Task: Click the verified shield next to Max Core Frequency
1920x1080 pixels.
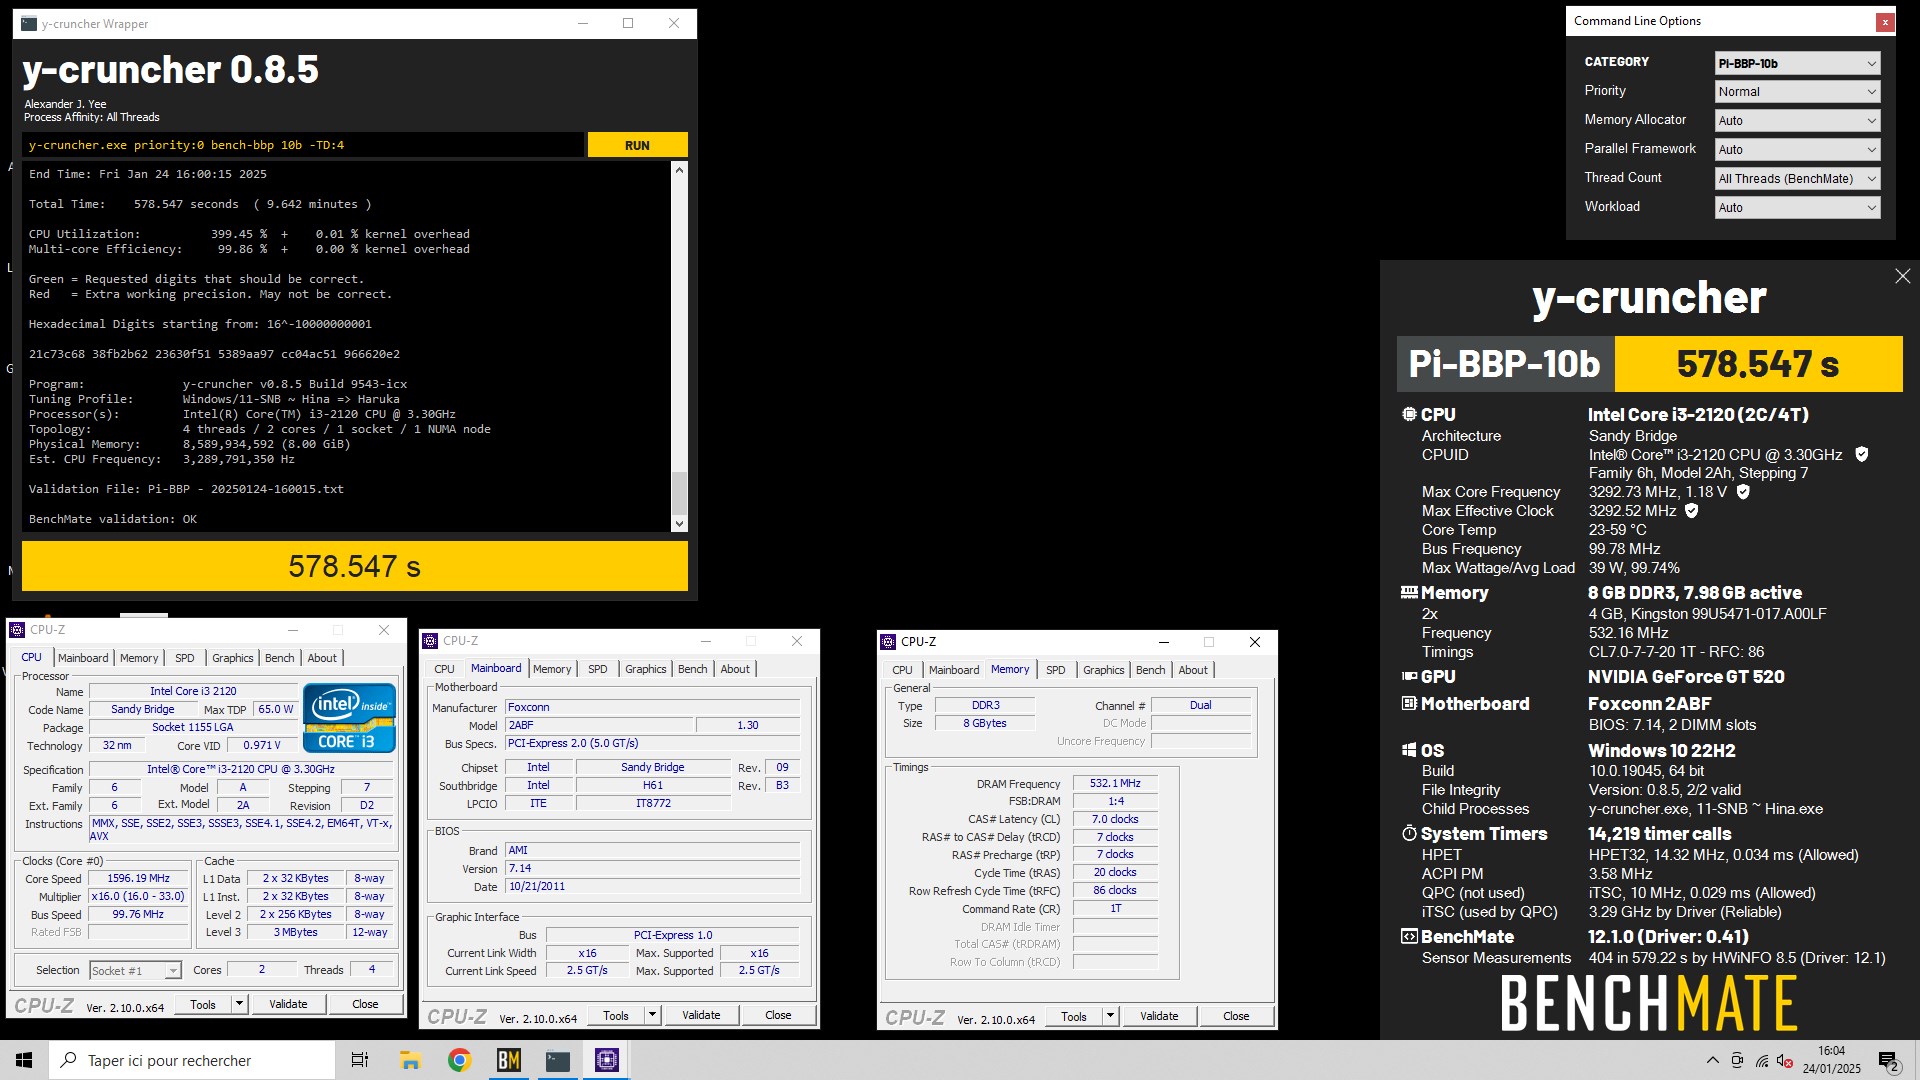Action: (x=1743, y=492)
